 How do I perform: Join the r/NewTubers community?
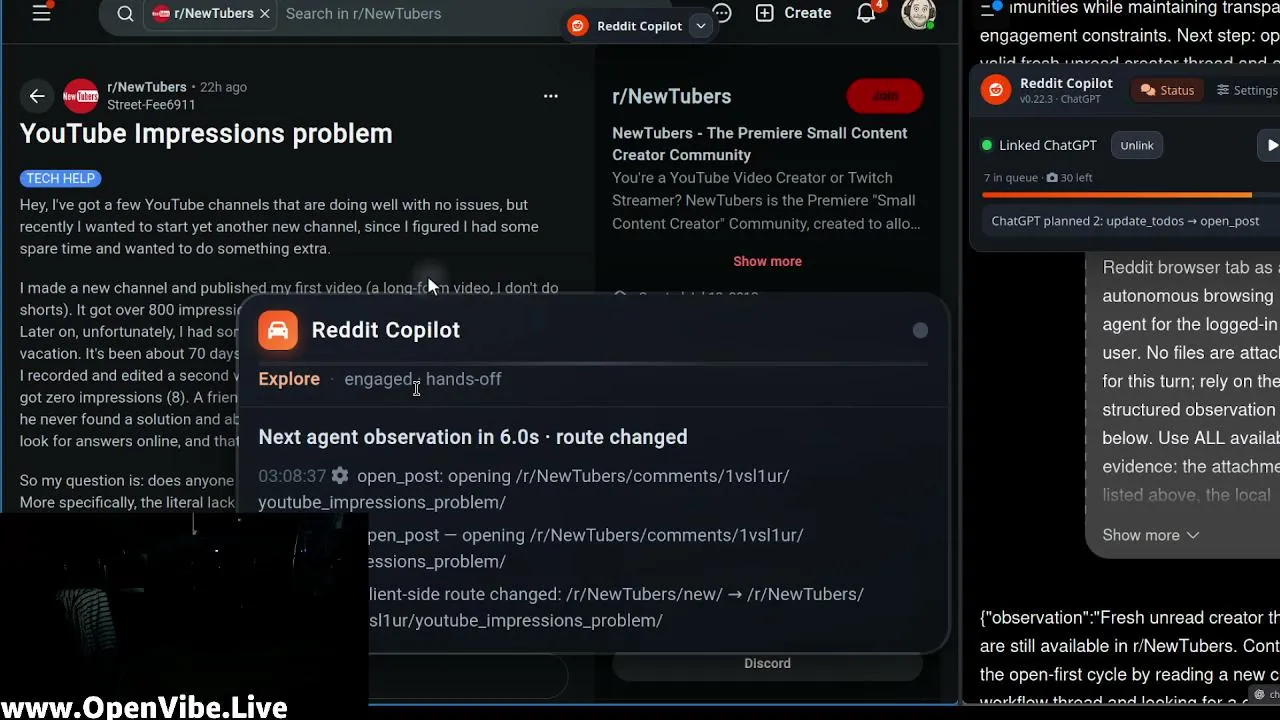pos(885,96)
